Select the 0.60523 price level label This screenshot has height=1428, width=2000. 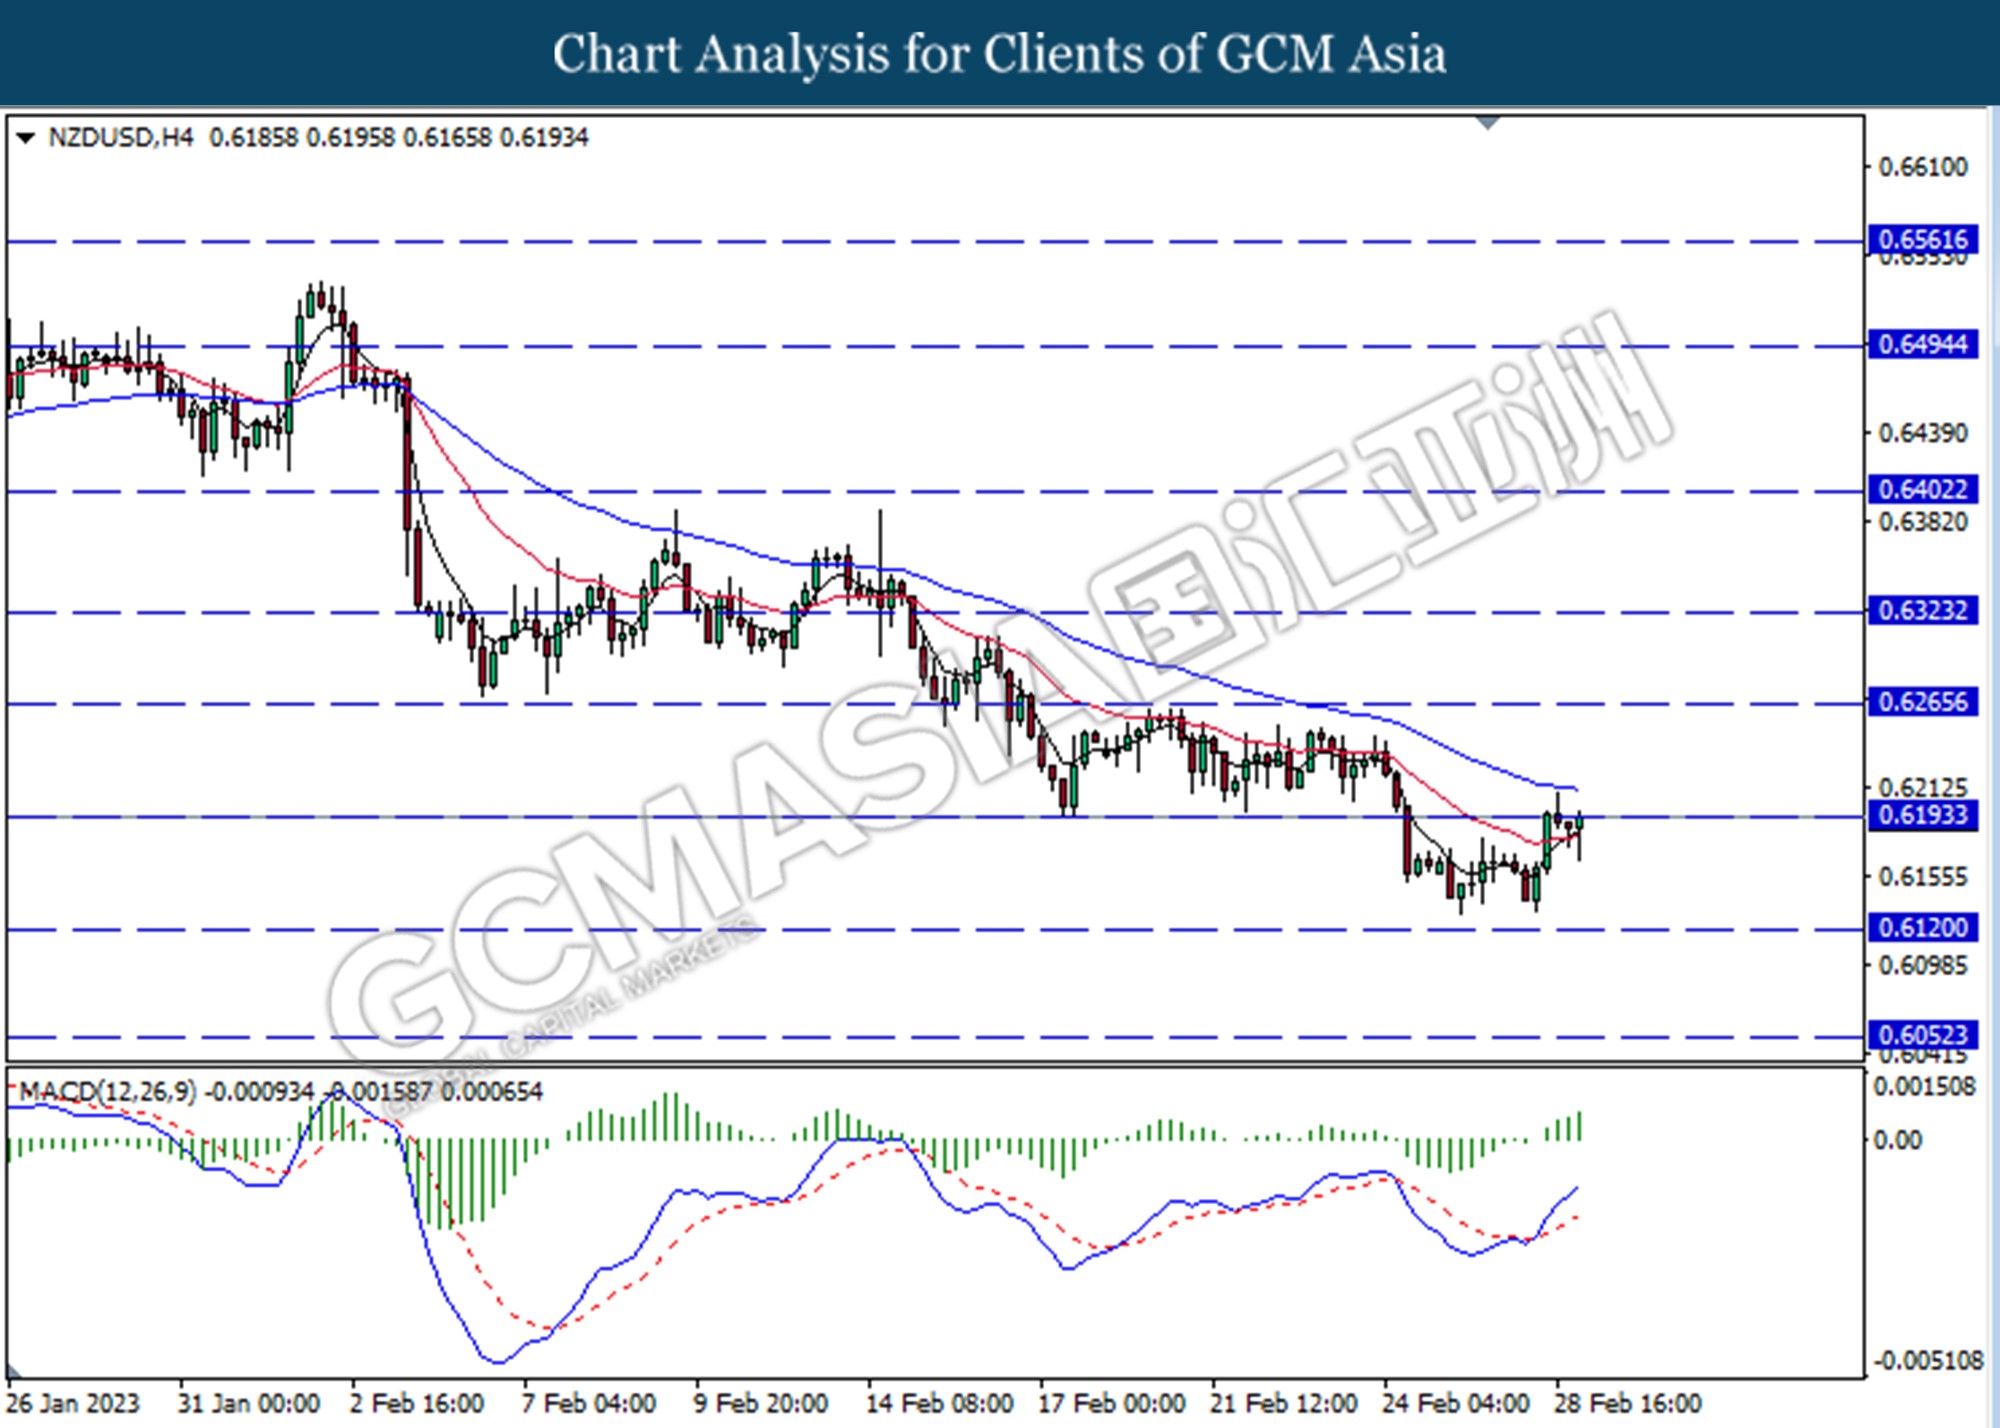point(1922,1035)
